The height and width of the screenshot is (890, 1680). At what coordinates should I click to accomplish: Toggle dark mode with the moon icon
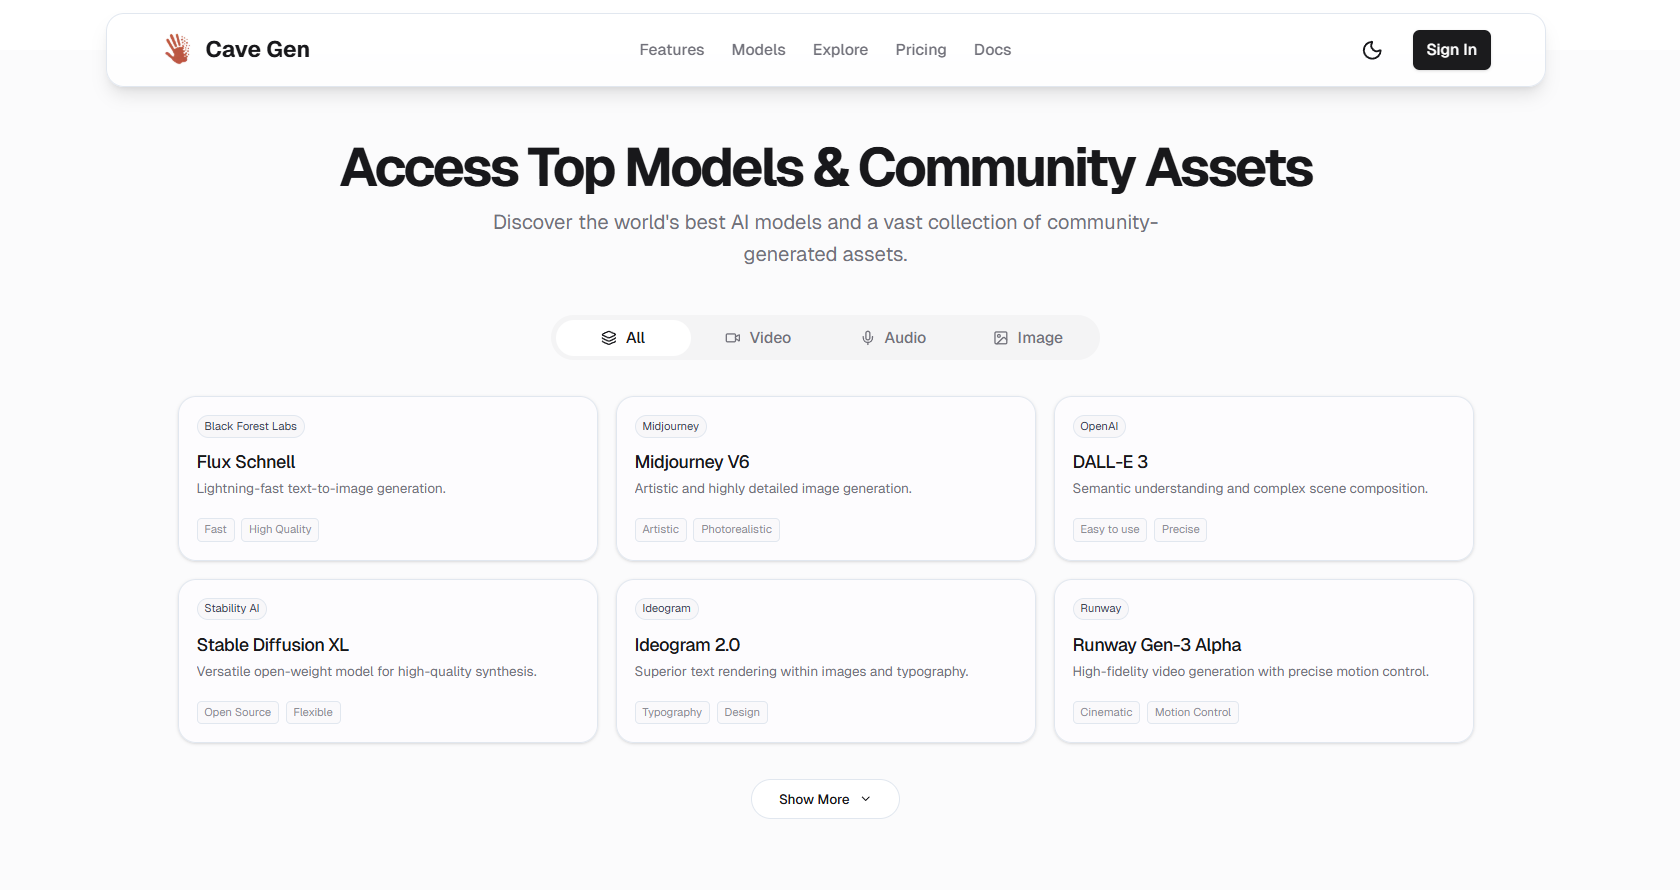[1372, 50]
